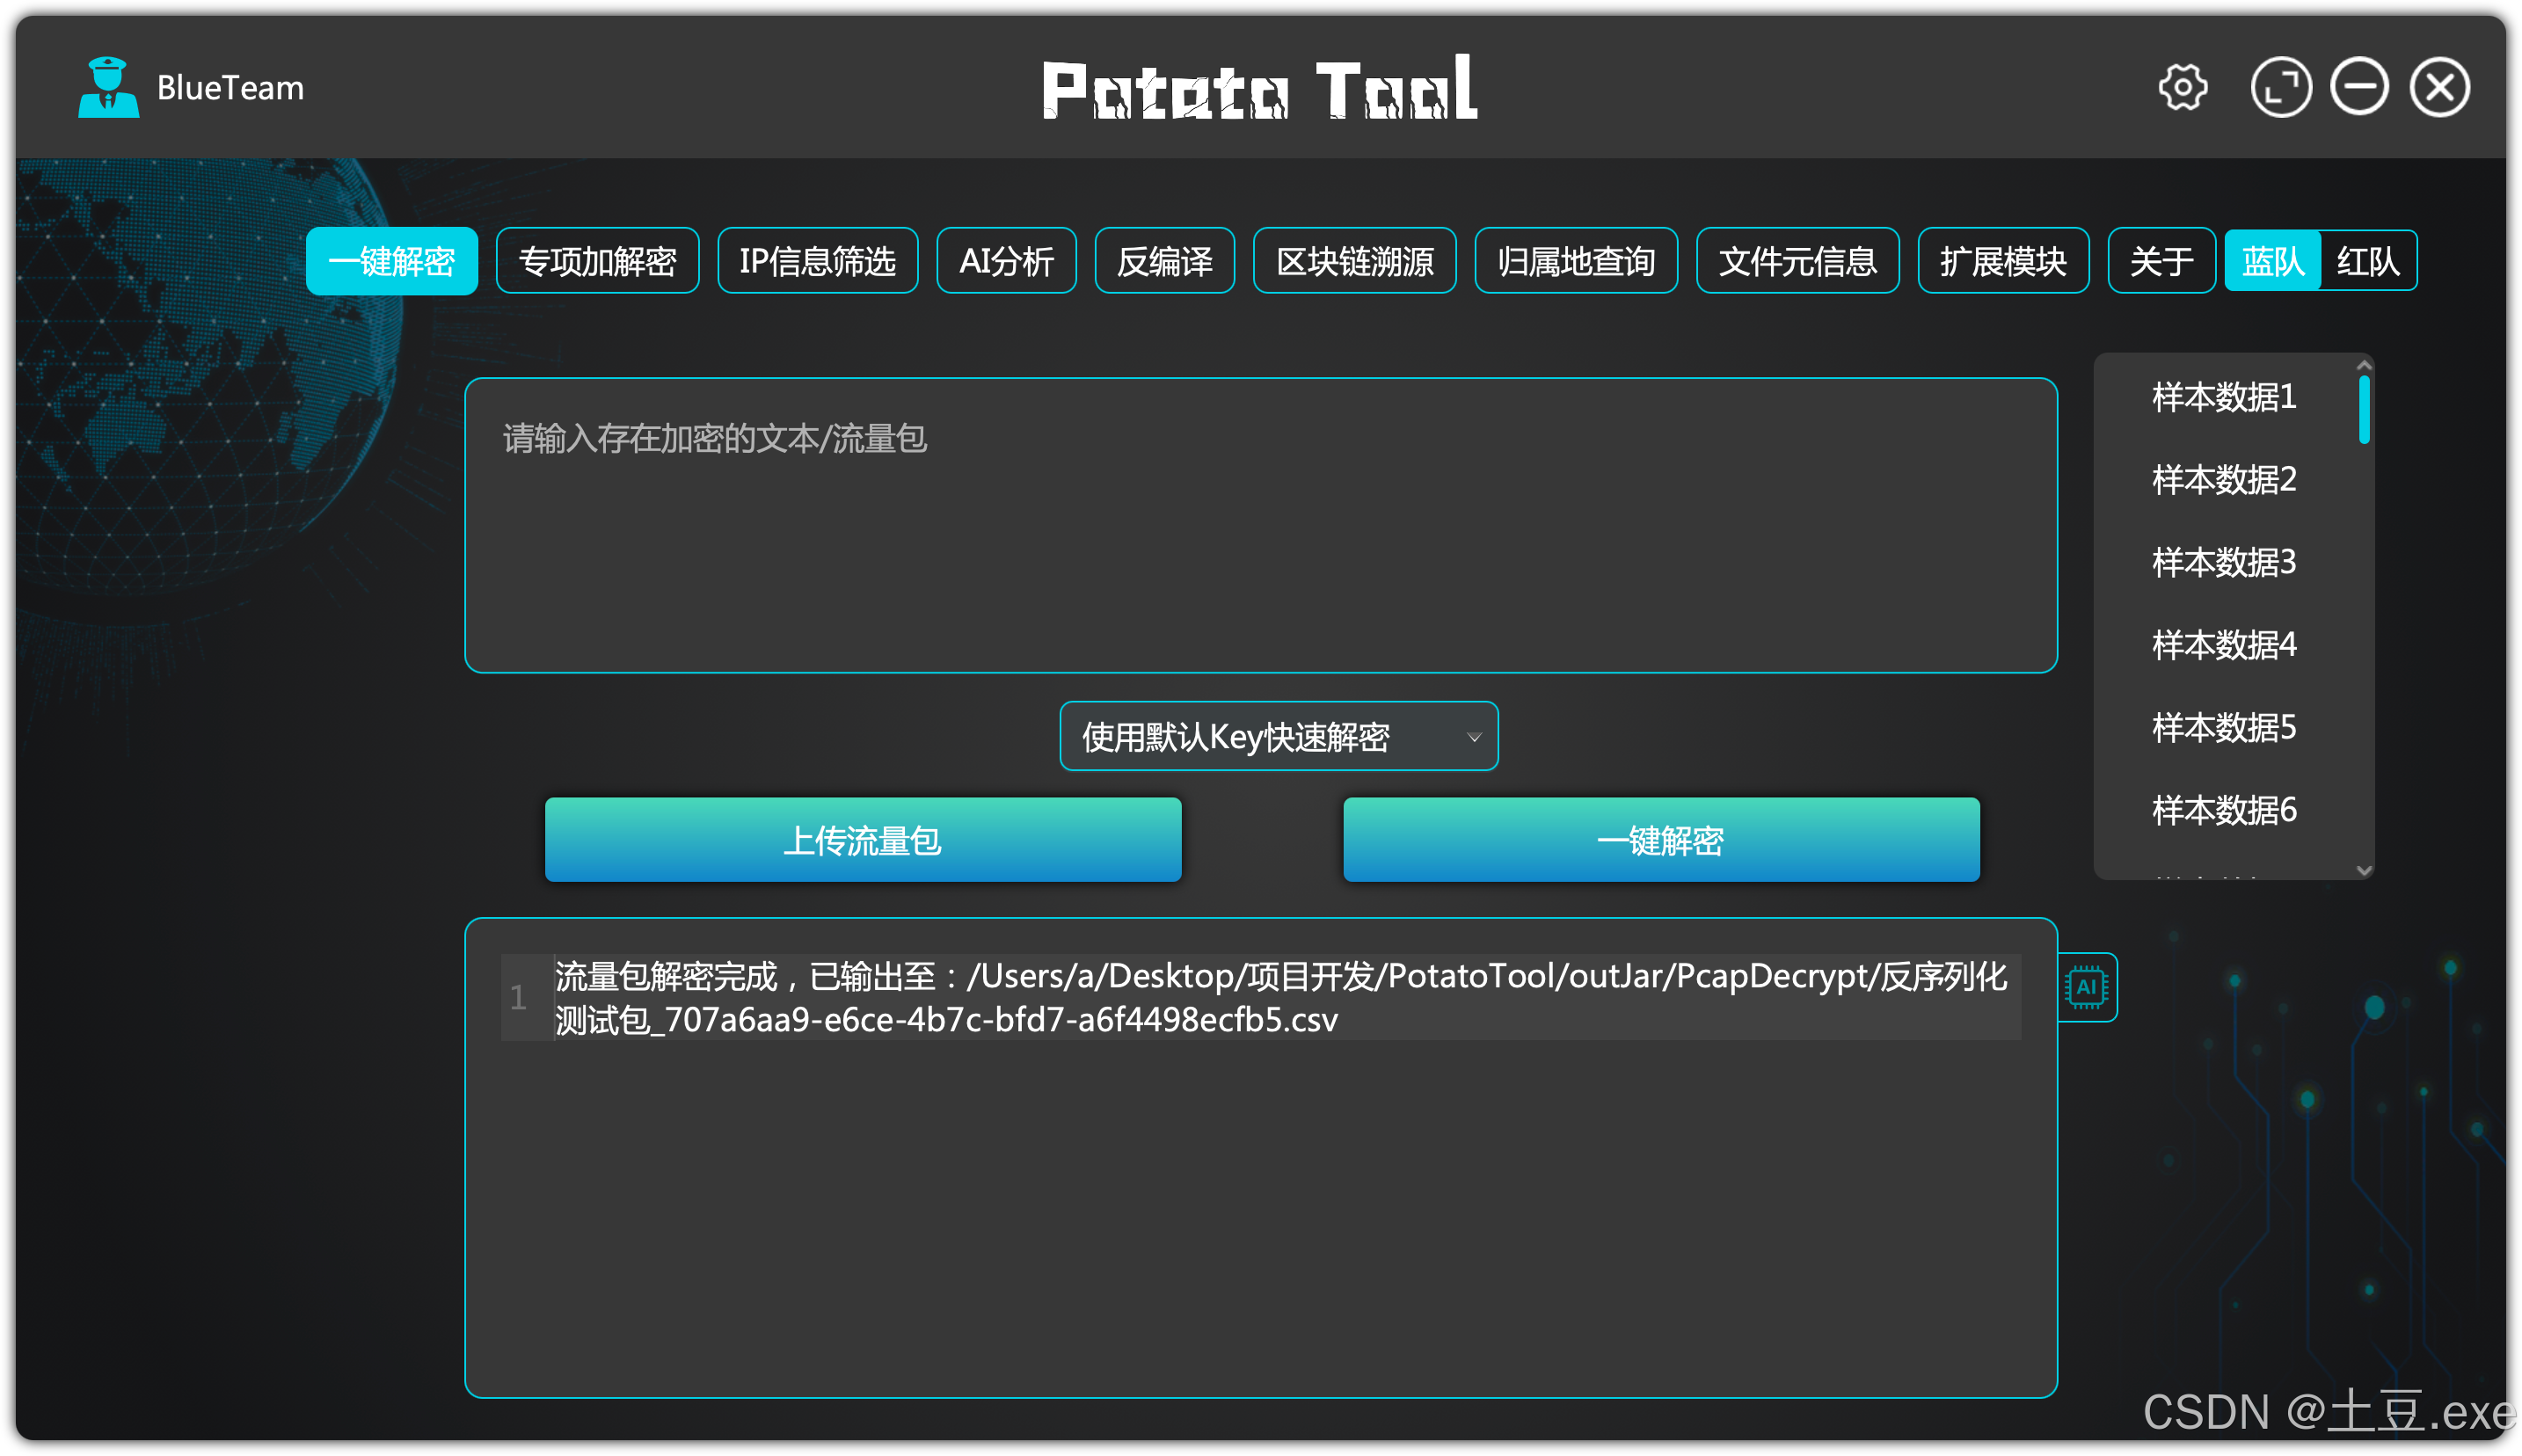Click the minimize circle icon
This screenshot has height=1456, width=2522.
point(2360,88)
